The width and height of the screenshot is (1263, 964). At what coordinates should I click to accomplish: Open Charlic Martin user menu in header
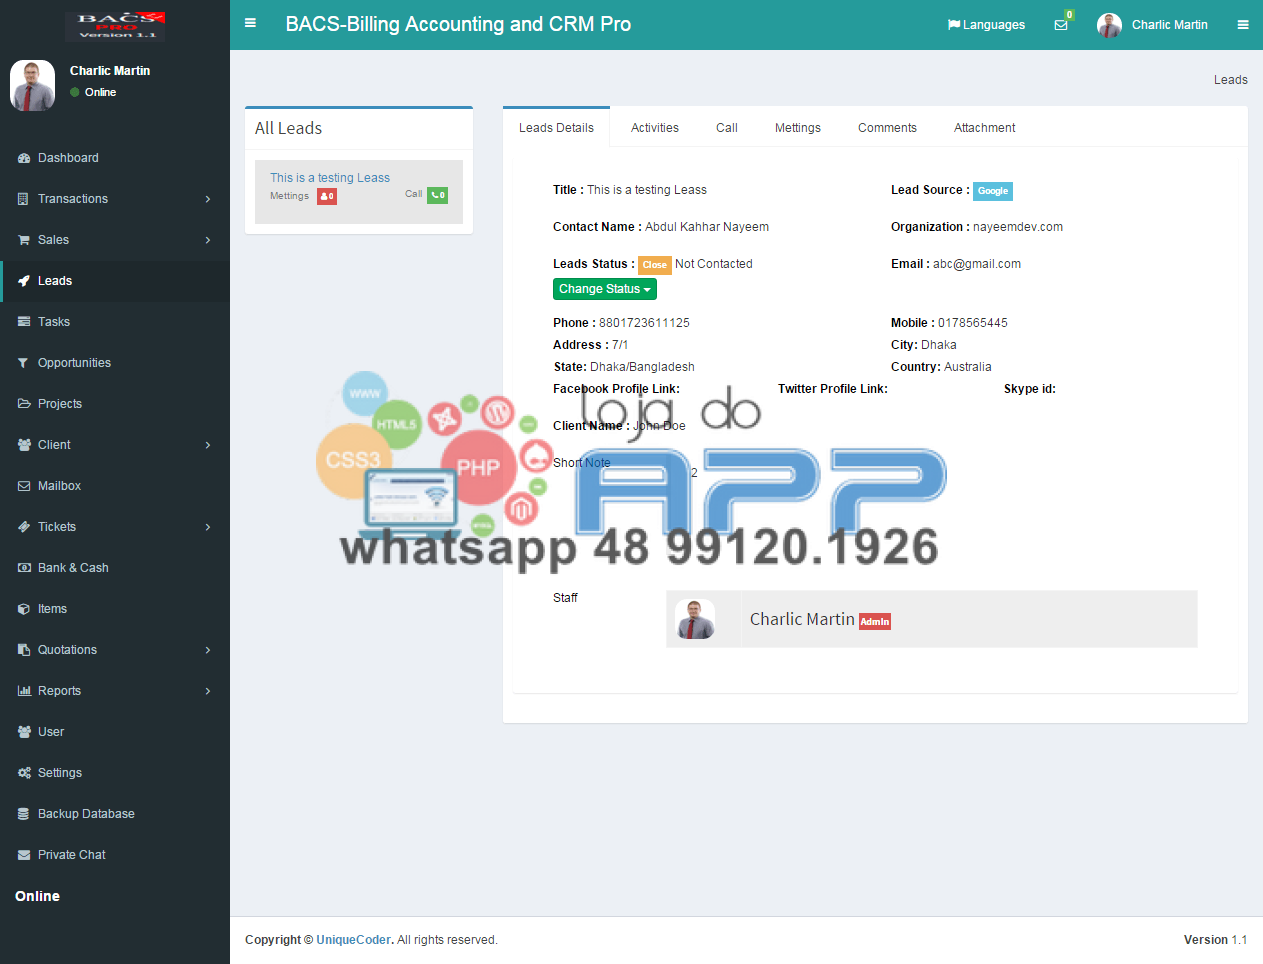tap(1154, 25)
